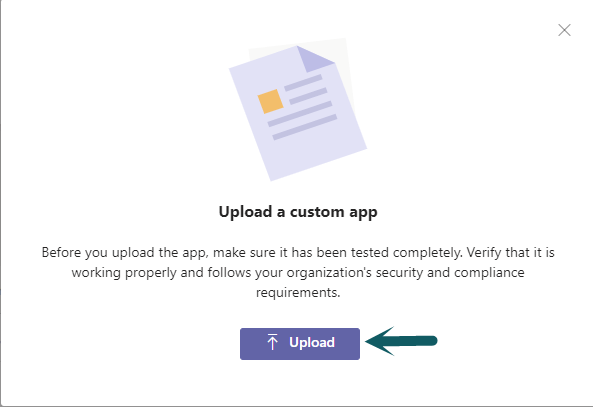Image resolution: width=593 pixels, height=407 pixels.
Task: Click the dark green arrow annotation
Action: [401, 341]
